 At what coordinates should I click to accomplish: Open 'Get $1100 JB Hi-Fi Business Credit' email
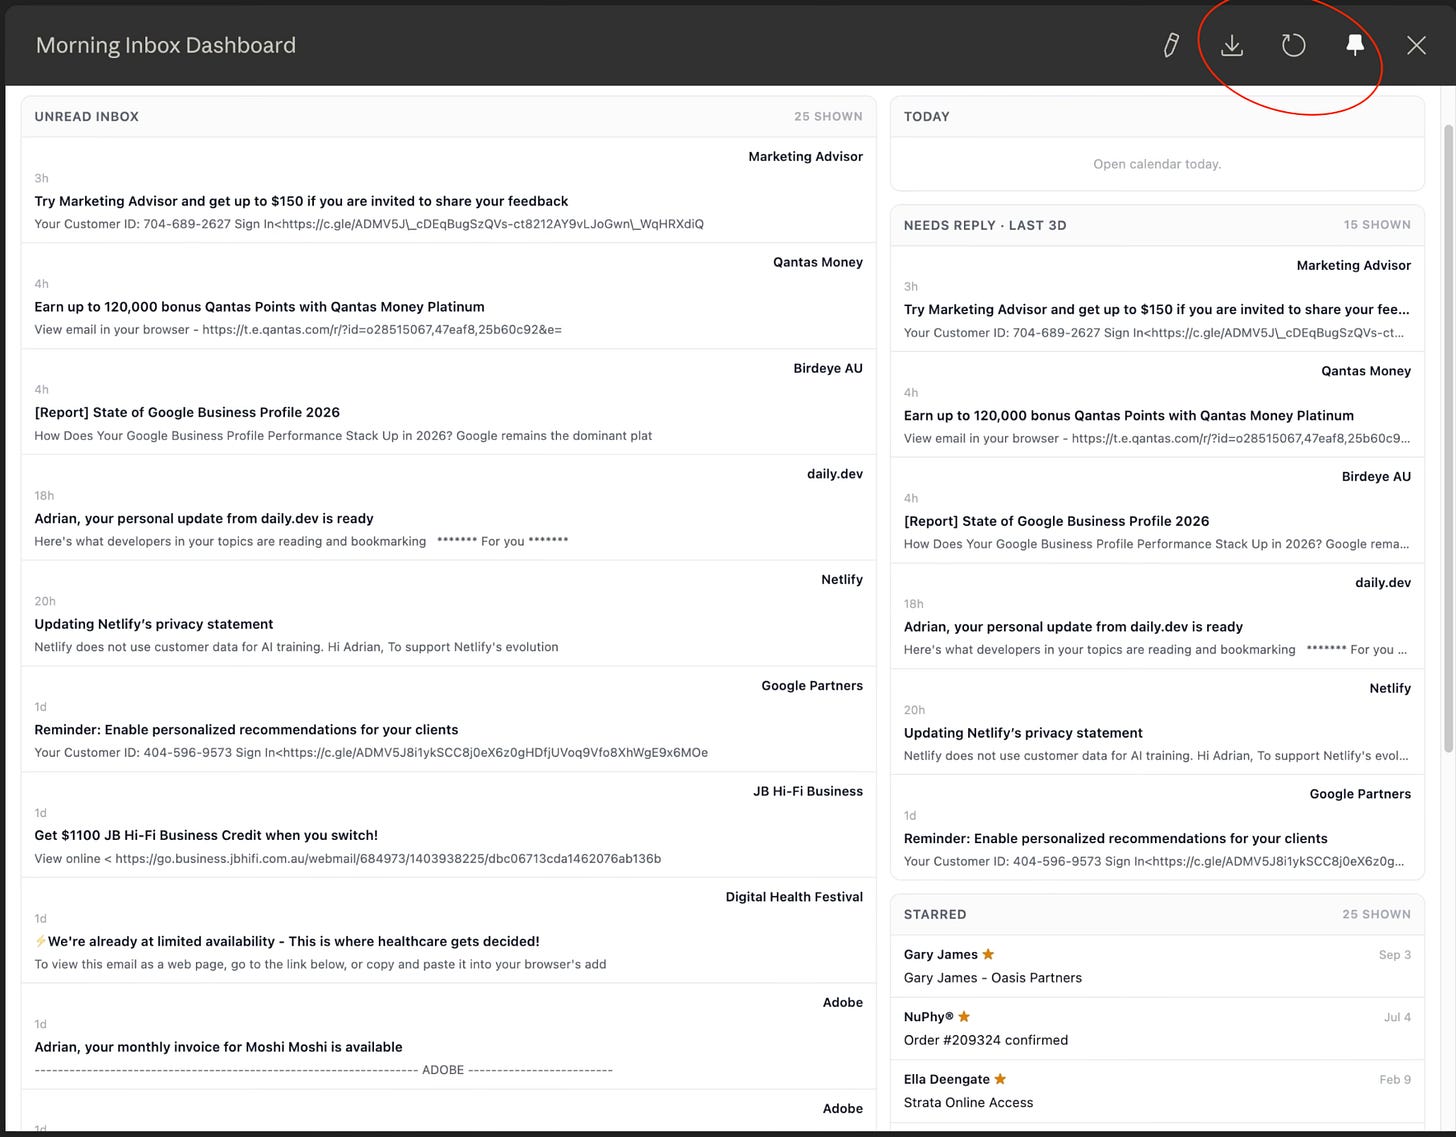(x=206, y=835)
